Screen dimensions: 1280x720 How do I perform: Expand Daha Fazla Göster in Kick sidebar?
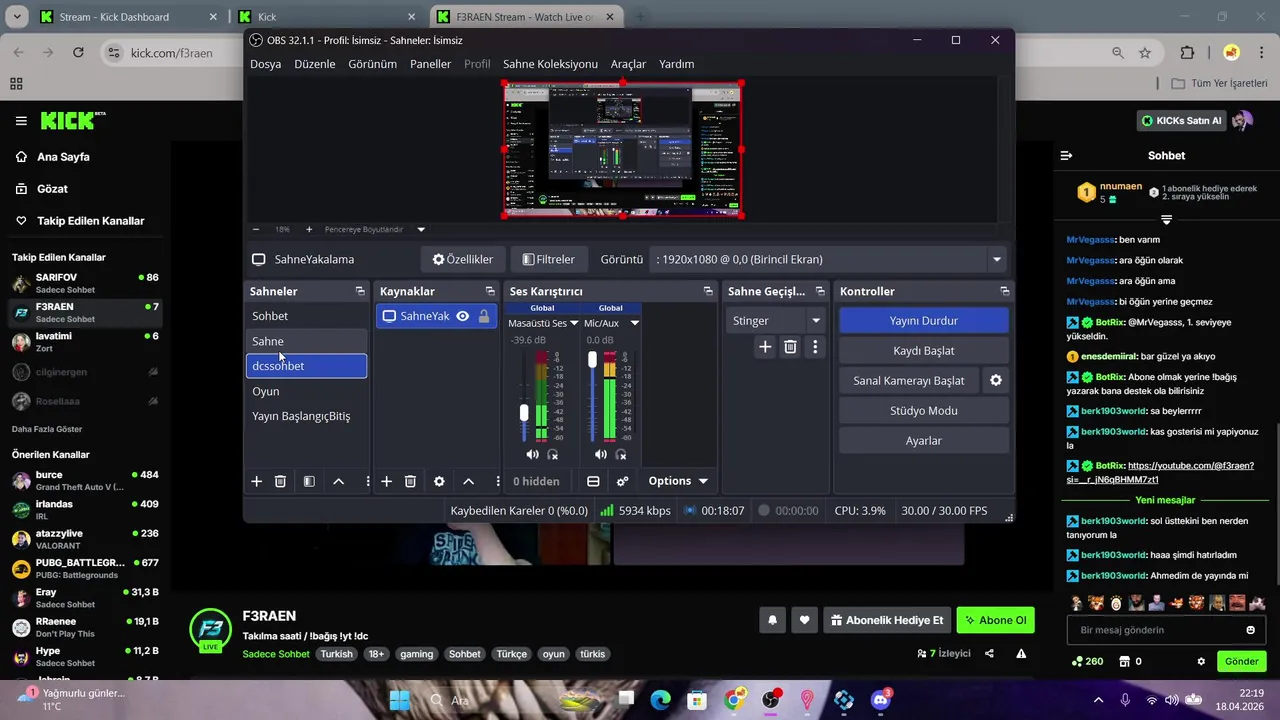pyautogui.click(x=47, y=429)
